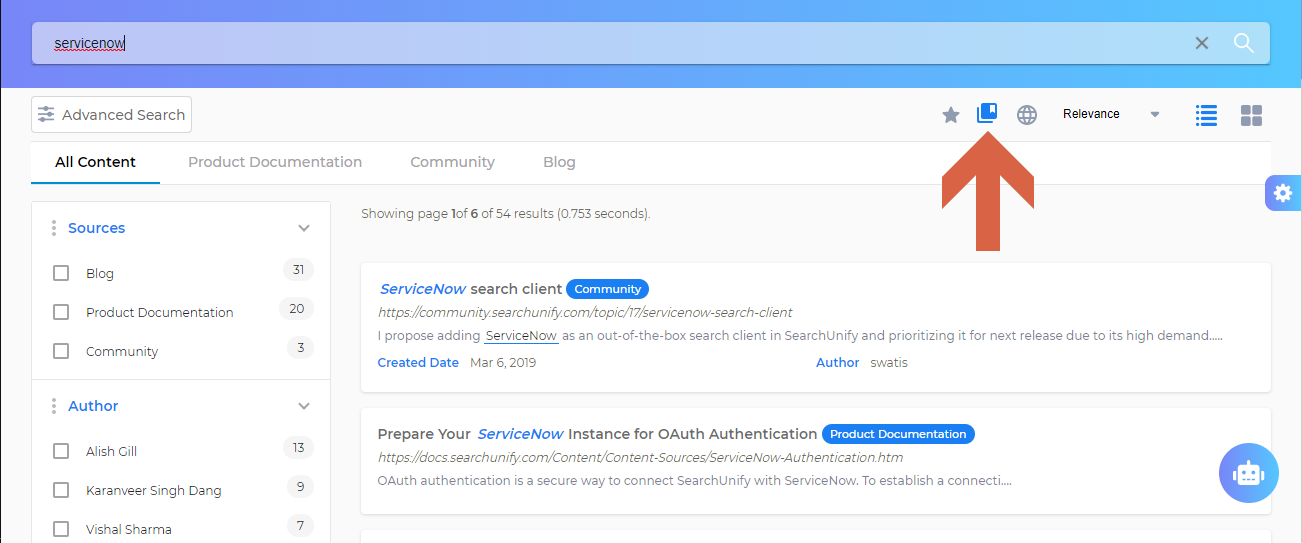This screenshot has width=1302, height=543.
Task: Click the magnifier search icon
Action: point(1243,43)
